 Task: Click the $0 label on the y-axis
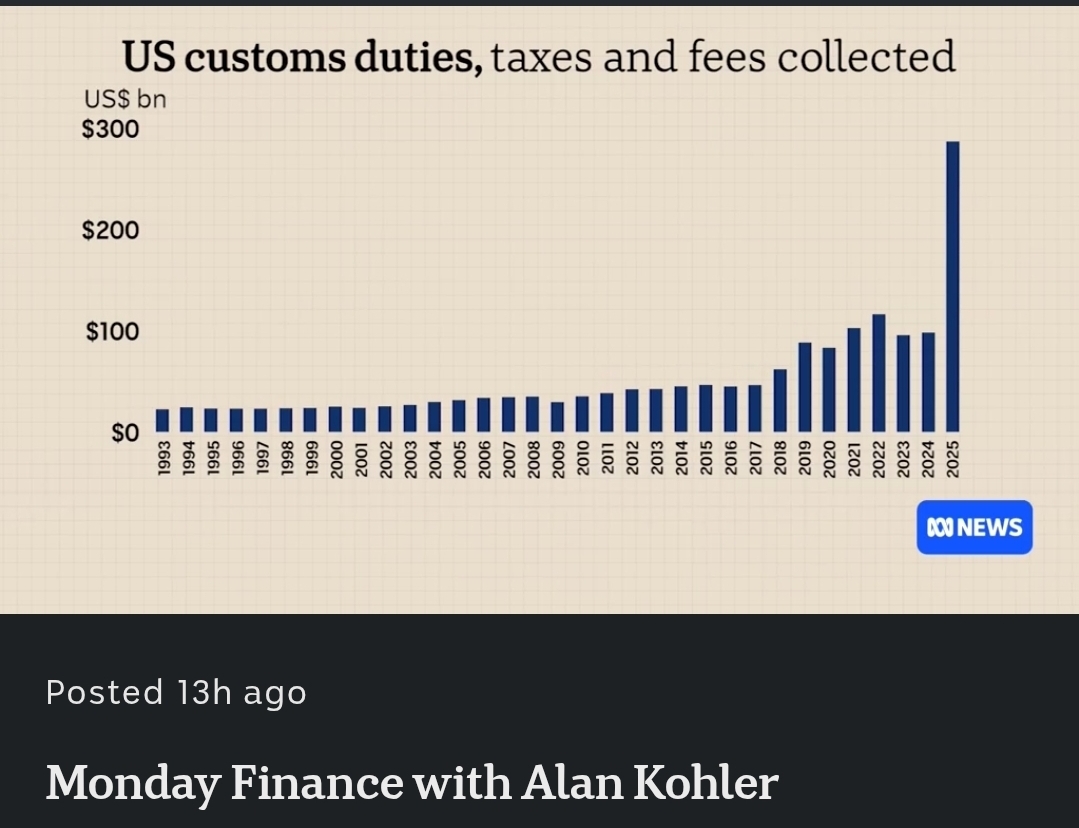coord(123,434)
